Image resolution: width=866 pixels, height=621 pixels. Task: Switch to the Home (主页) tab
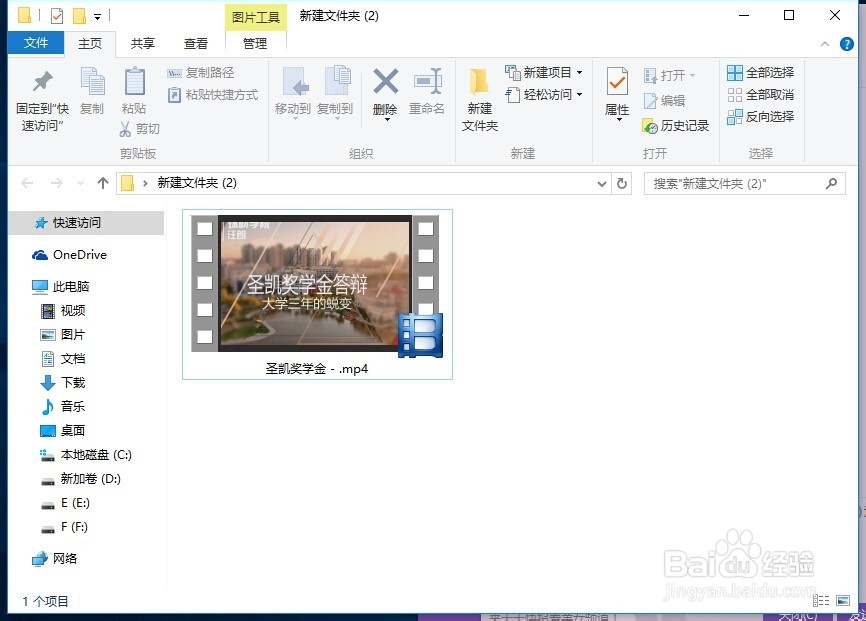pyautogui.click(x=90, y=44)
